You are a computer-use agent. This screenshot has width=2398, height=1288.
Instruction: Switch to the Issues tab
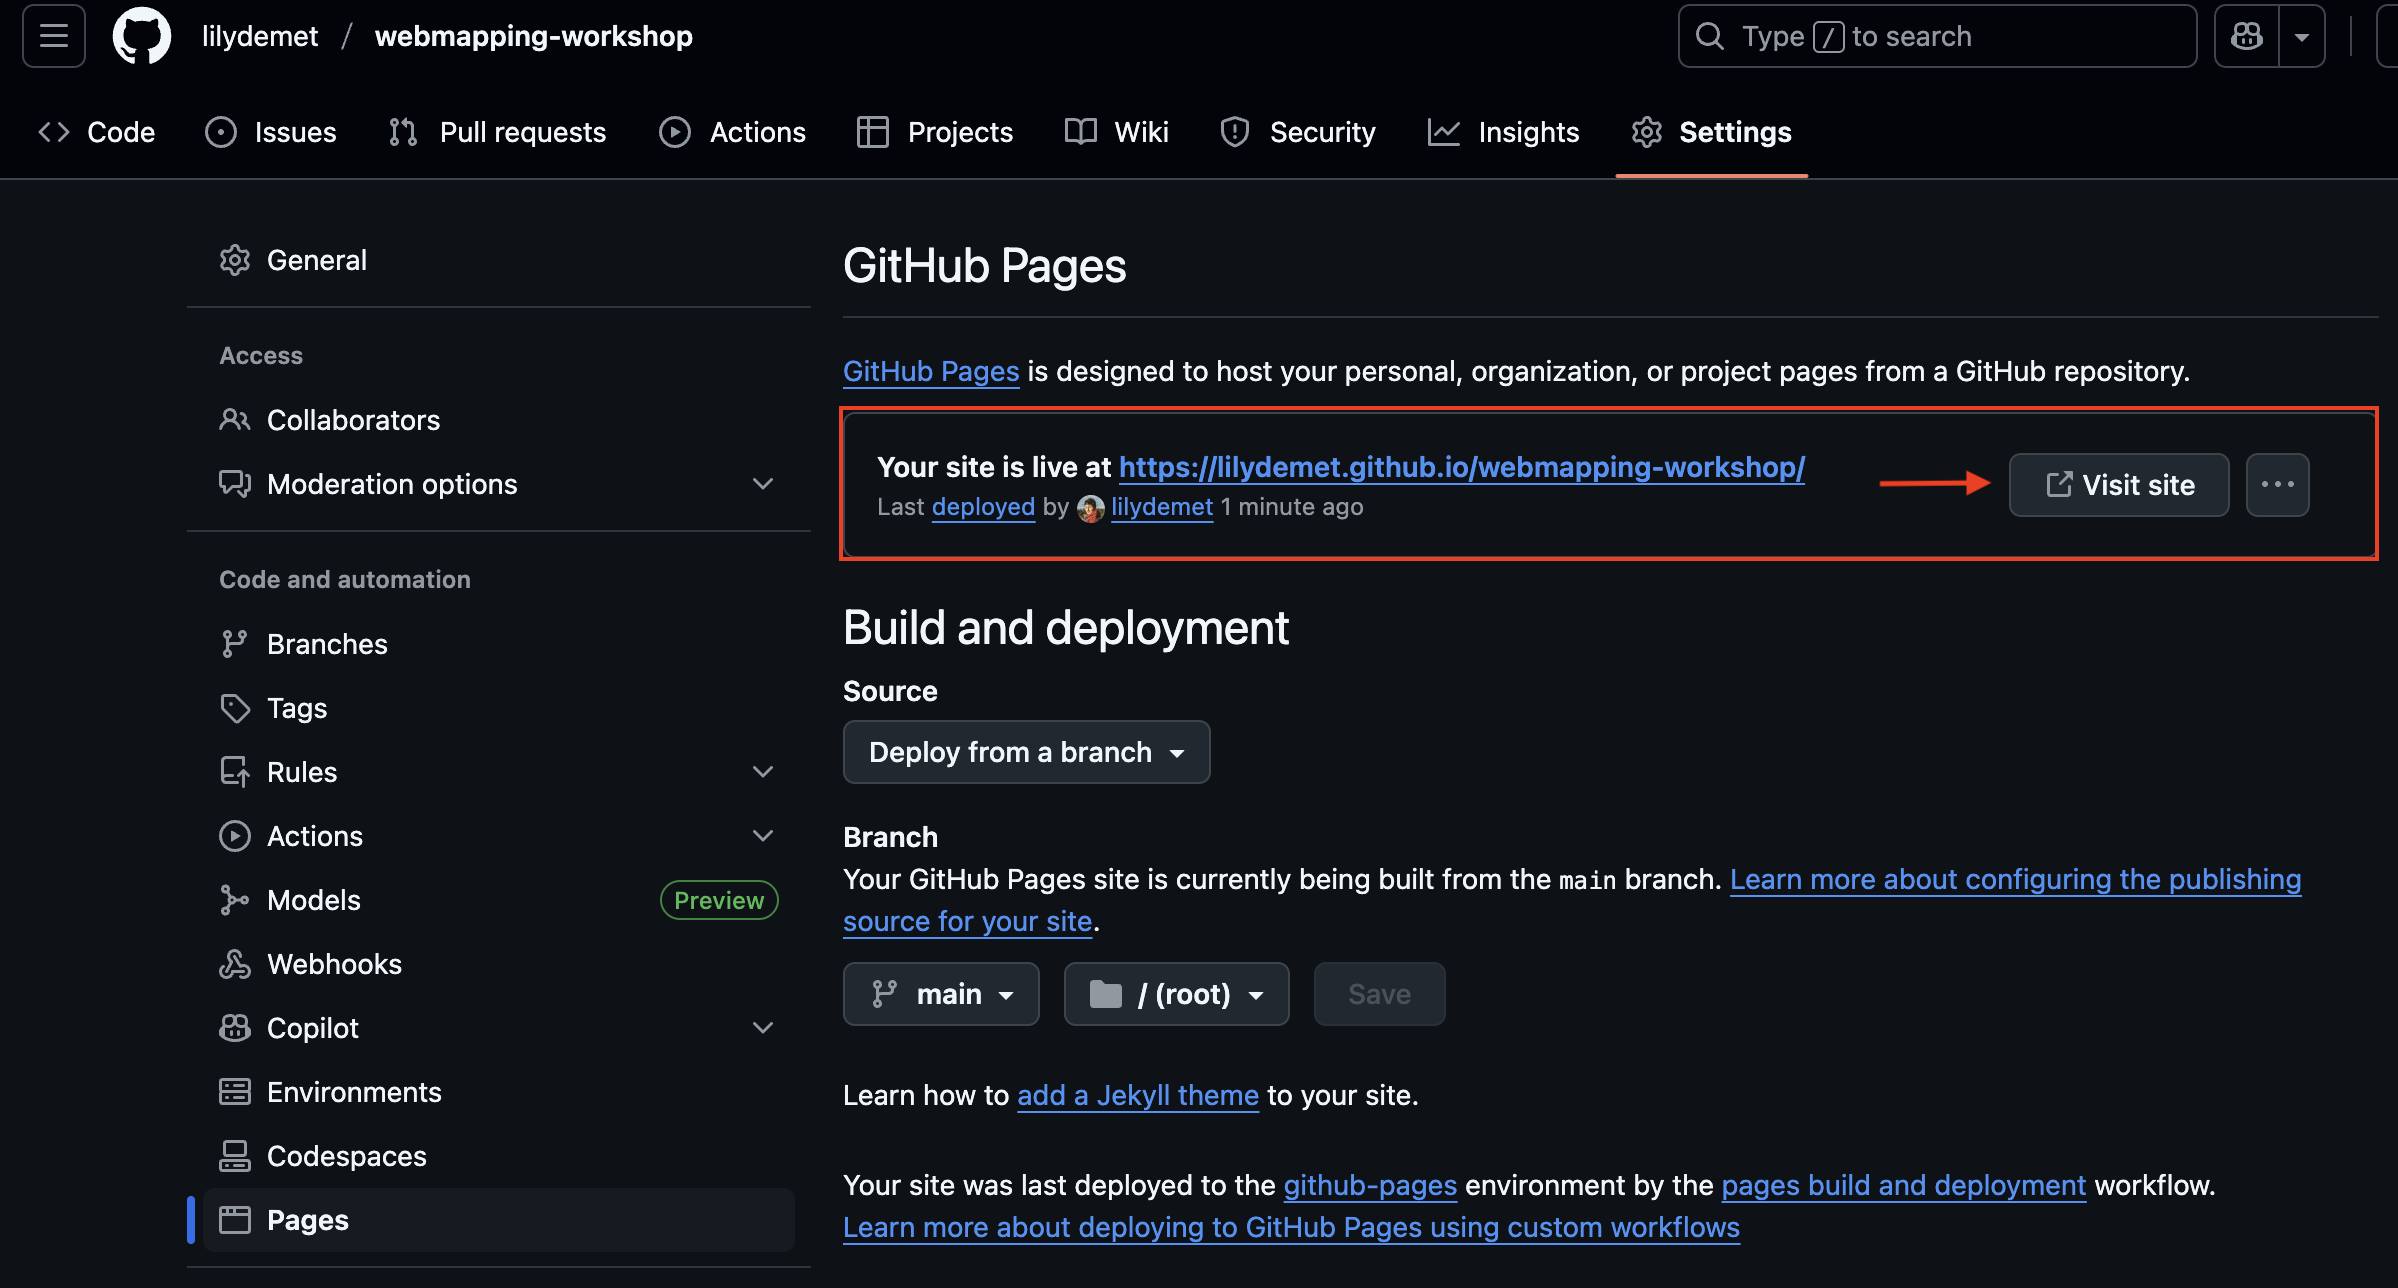pos(270,132)
